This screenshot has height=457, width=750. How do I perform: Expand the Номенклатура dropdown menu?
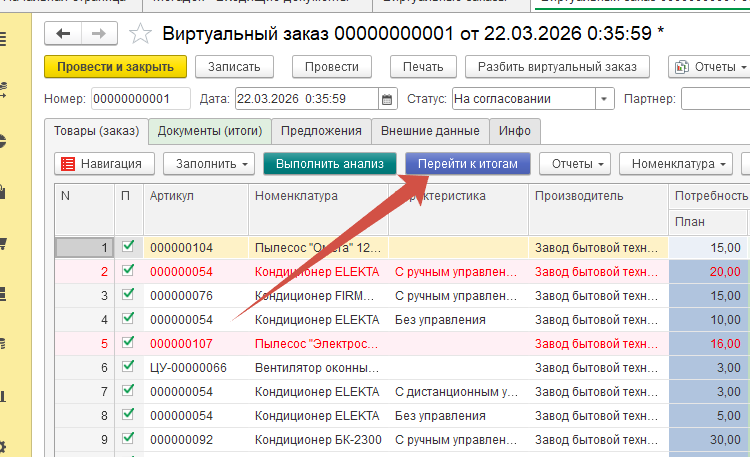pos(676,164)
